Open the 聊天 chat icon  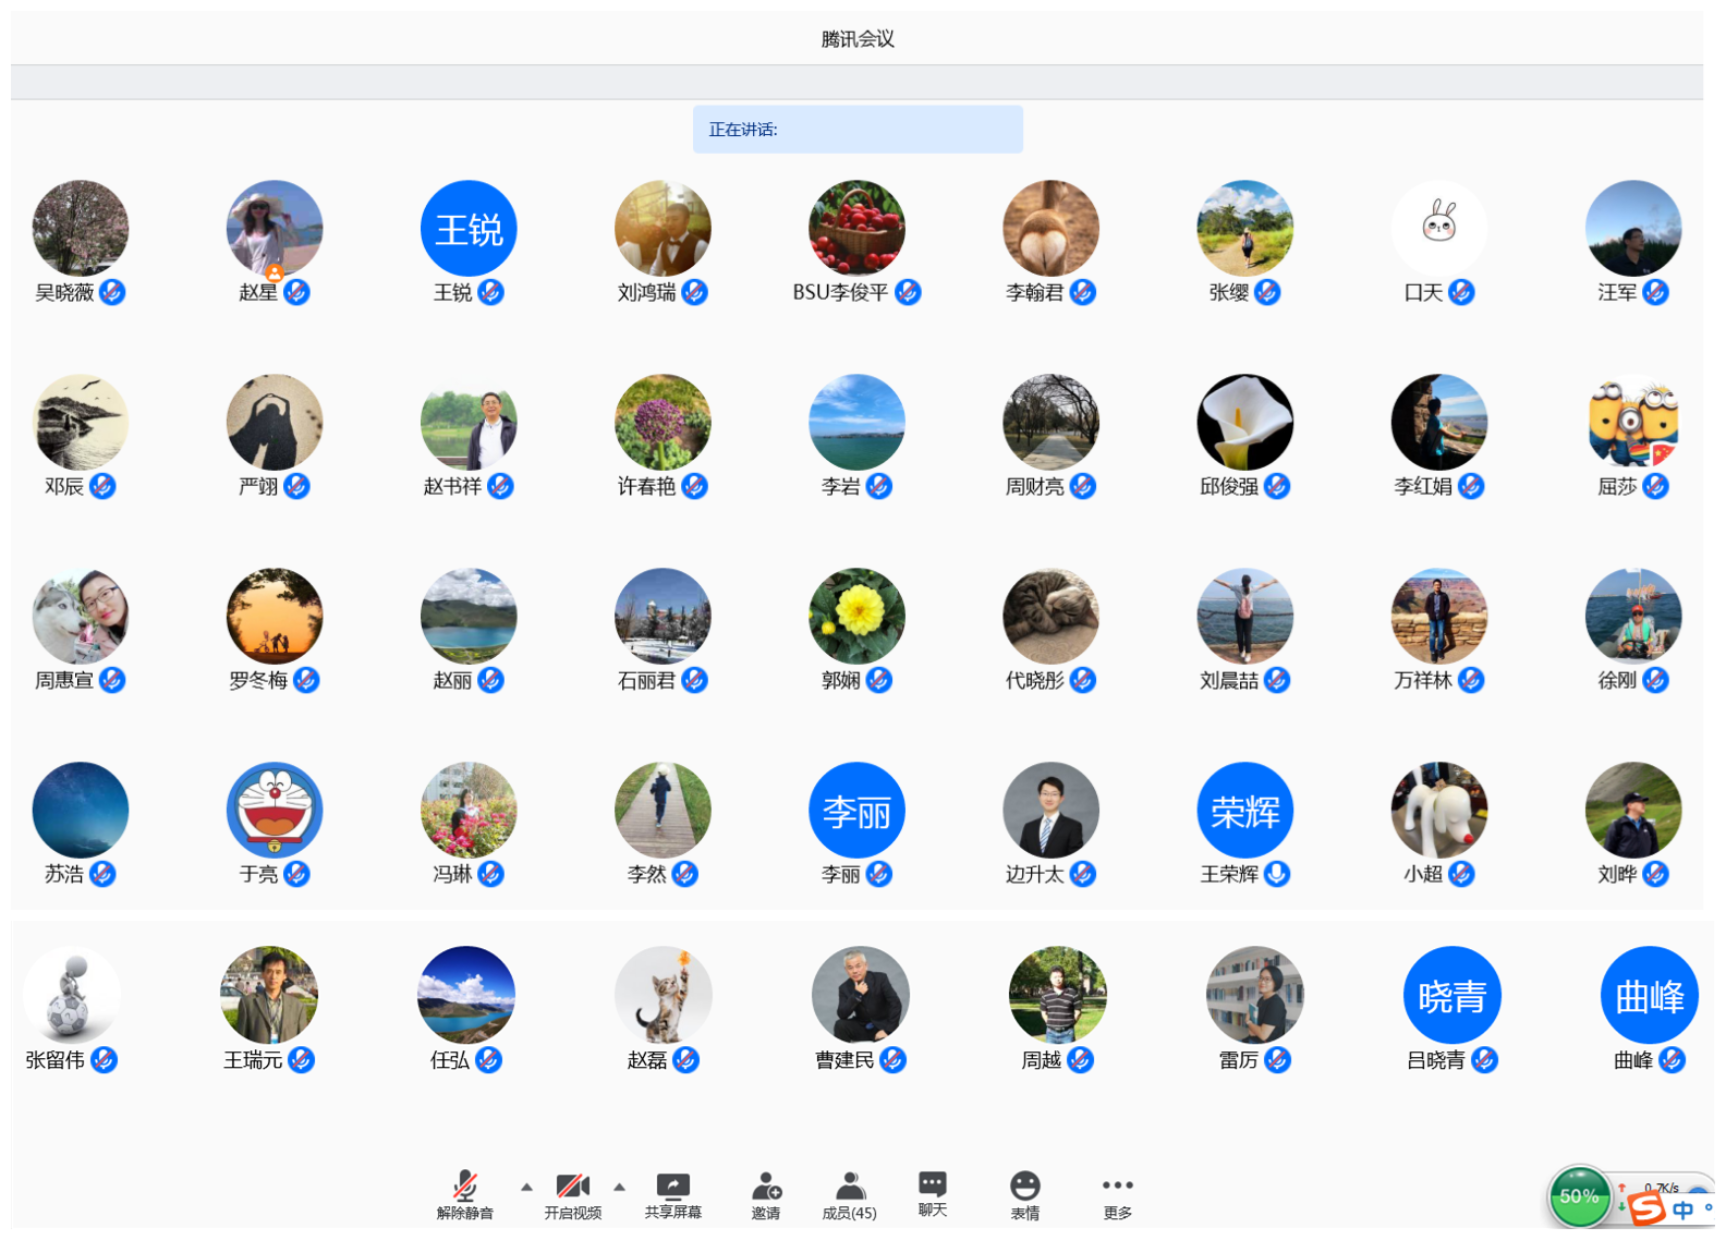tap(932, 1185)
